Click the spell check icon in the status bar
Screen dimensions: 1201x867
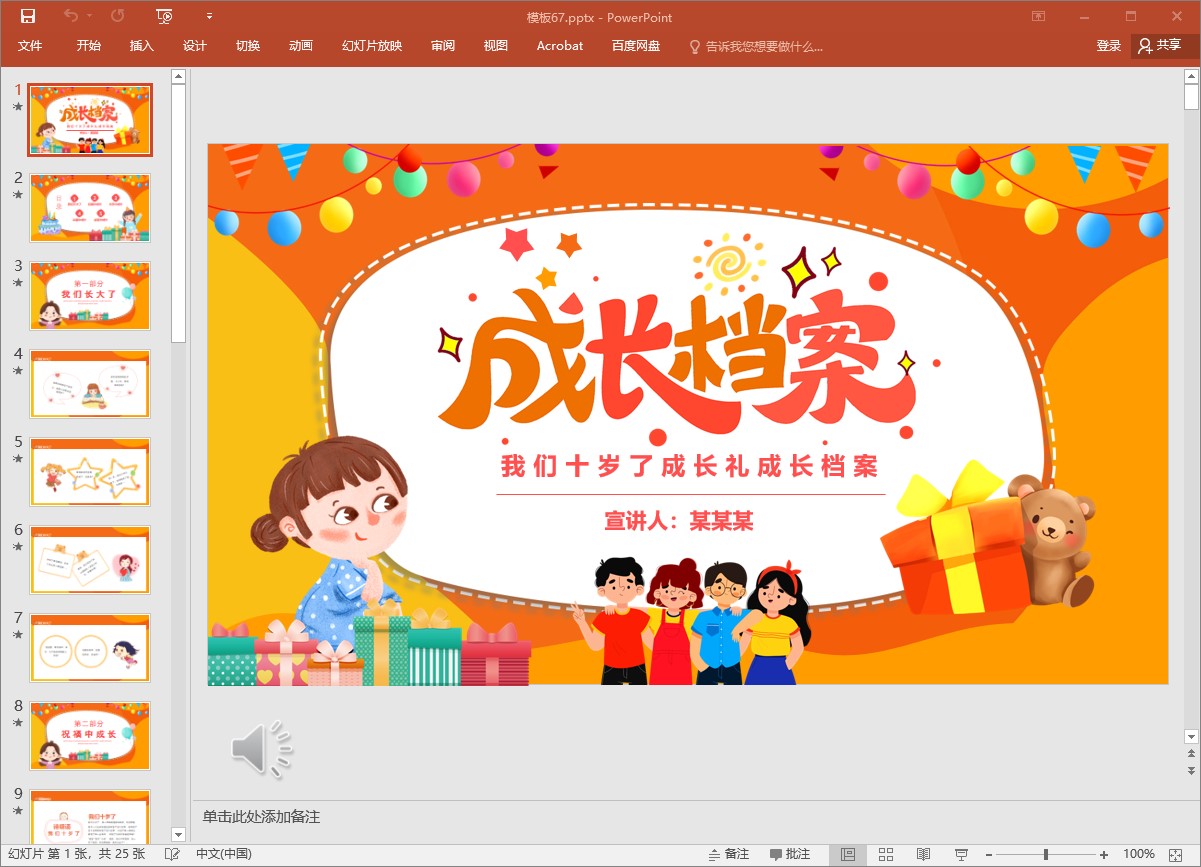coord(172,854)
